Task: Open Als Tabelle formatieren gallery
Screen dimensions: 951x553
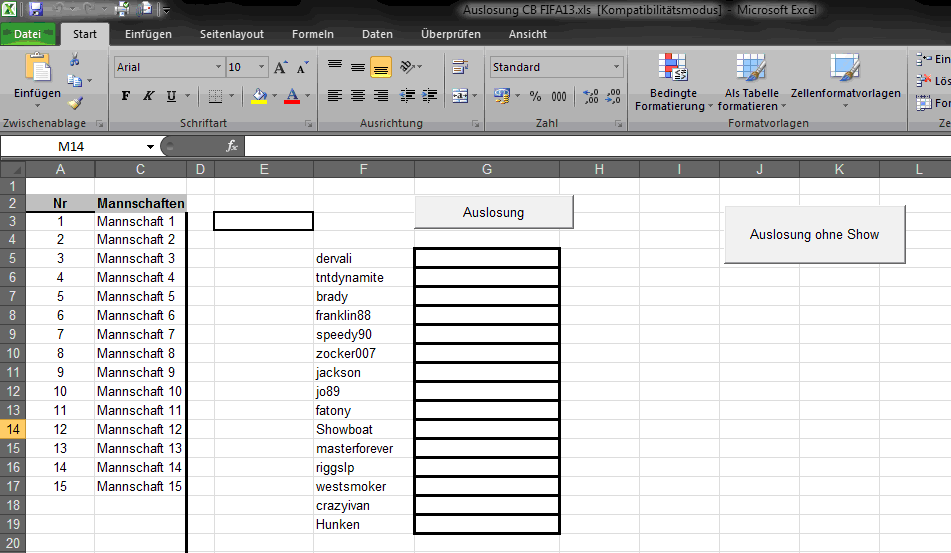Action: click(751, 82)
